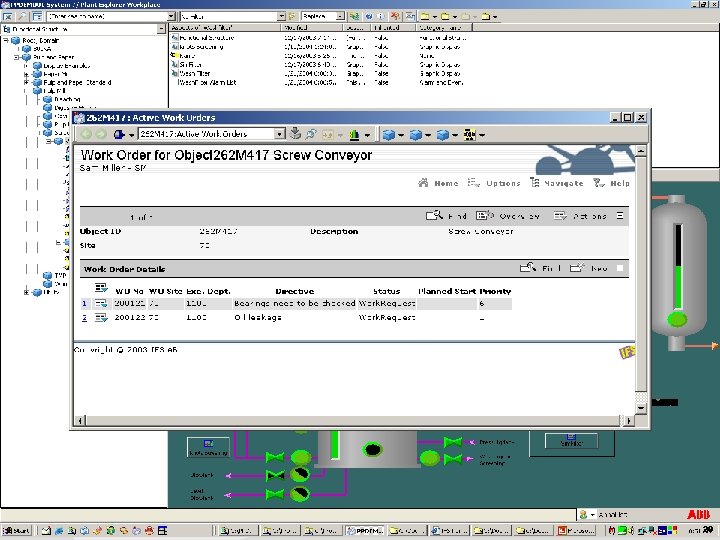The height and width of the screenshot is (540, 720).
Task: Click the magnifier search icon beside download icon
Action: pyautogui.click(x=311, y=134)
